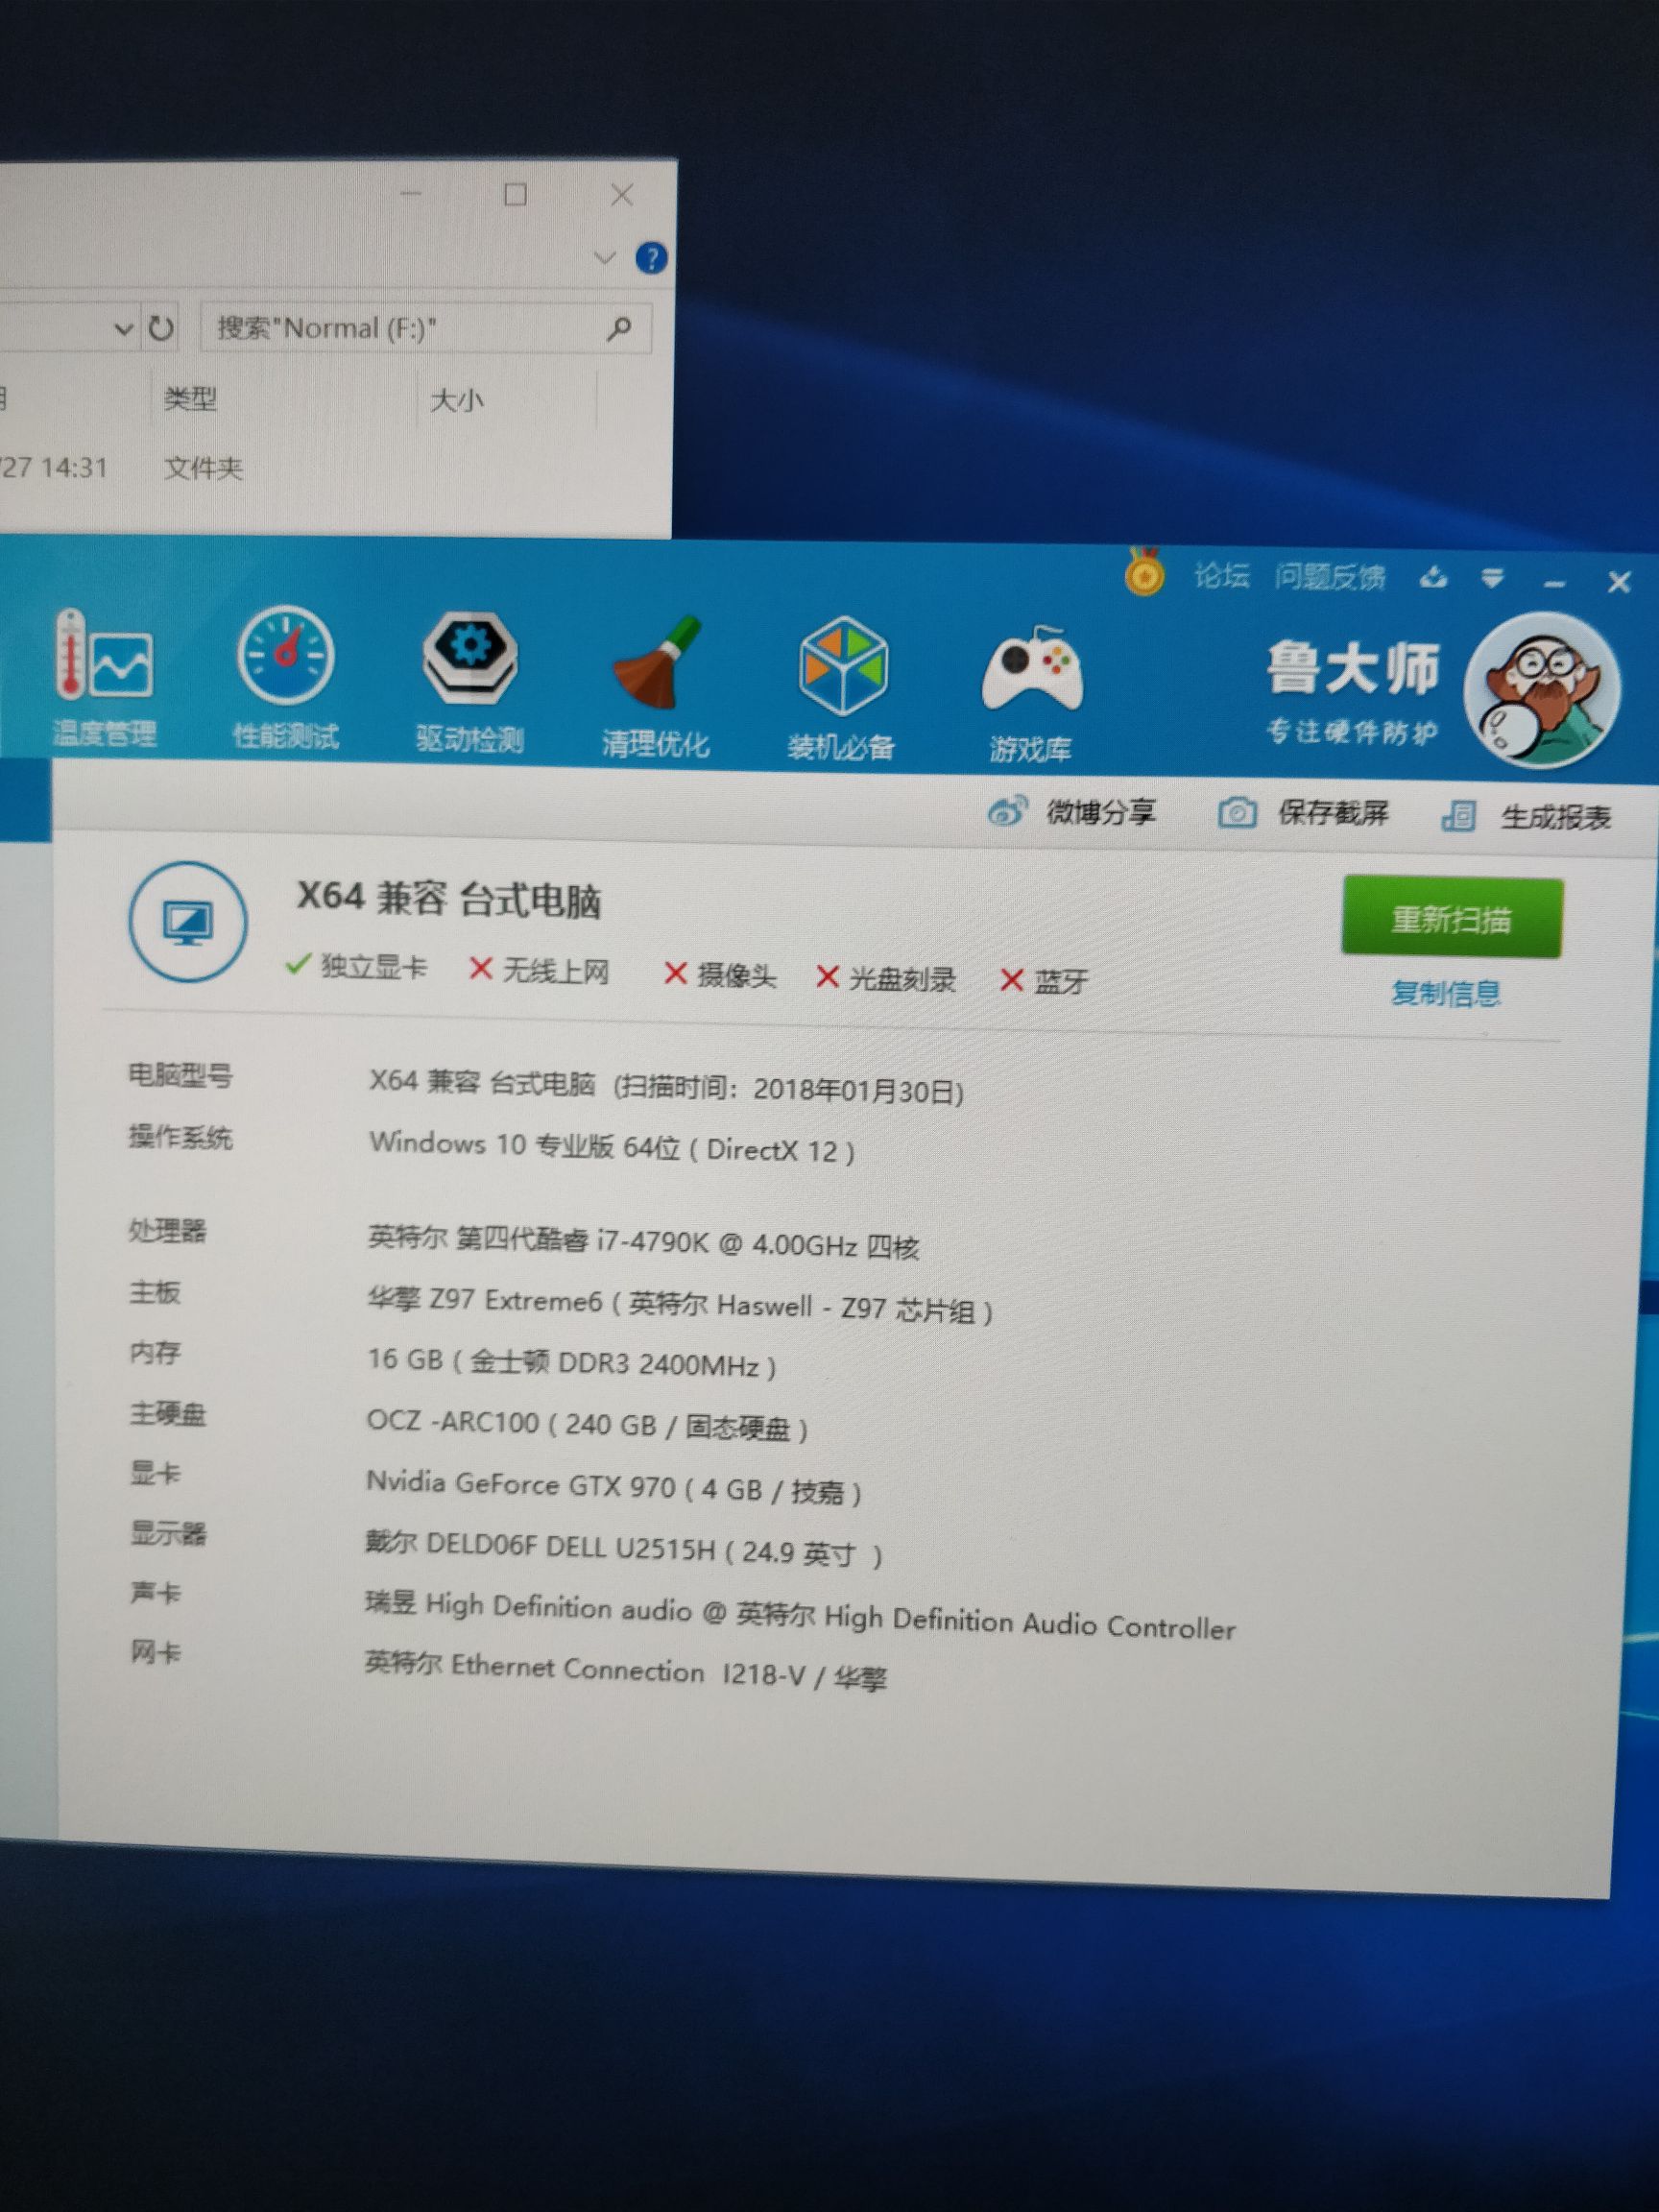Click the gold medal trophy icon
This screenshot has width=1659, height=2212.
point(1144,573)
